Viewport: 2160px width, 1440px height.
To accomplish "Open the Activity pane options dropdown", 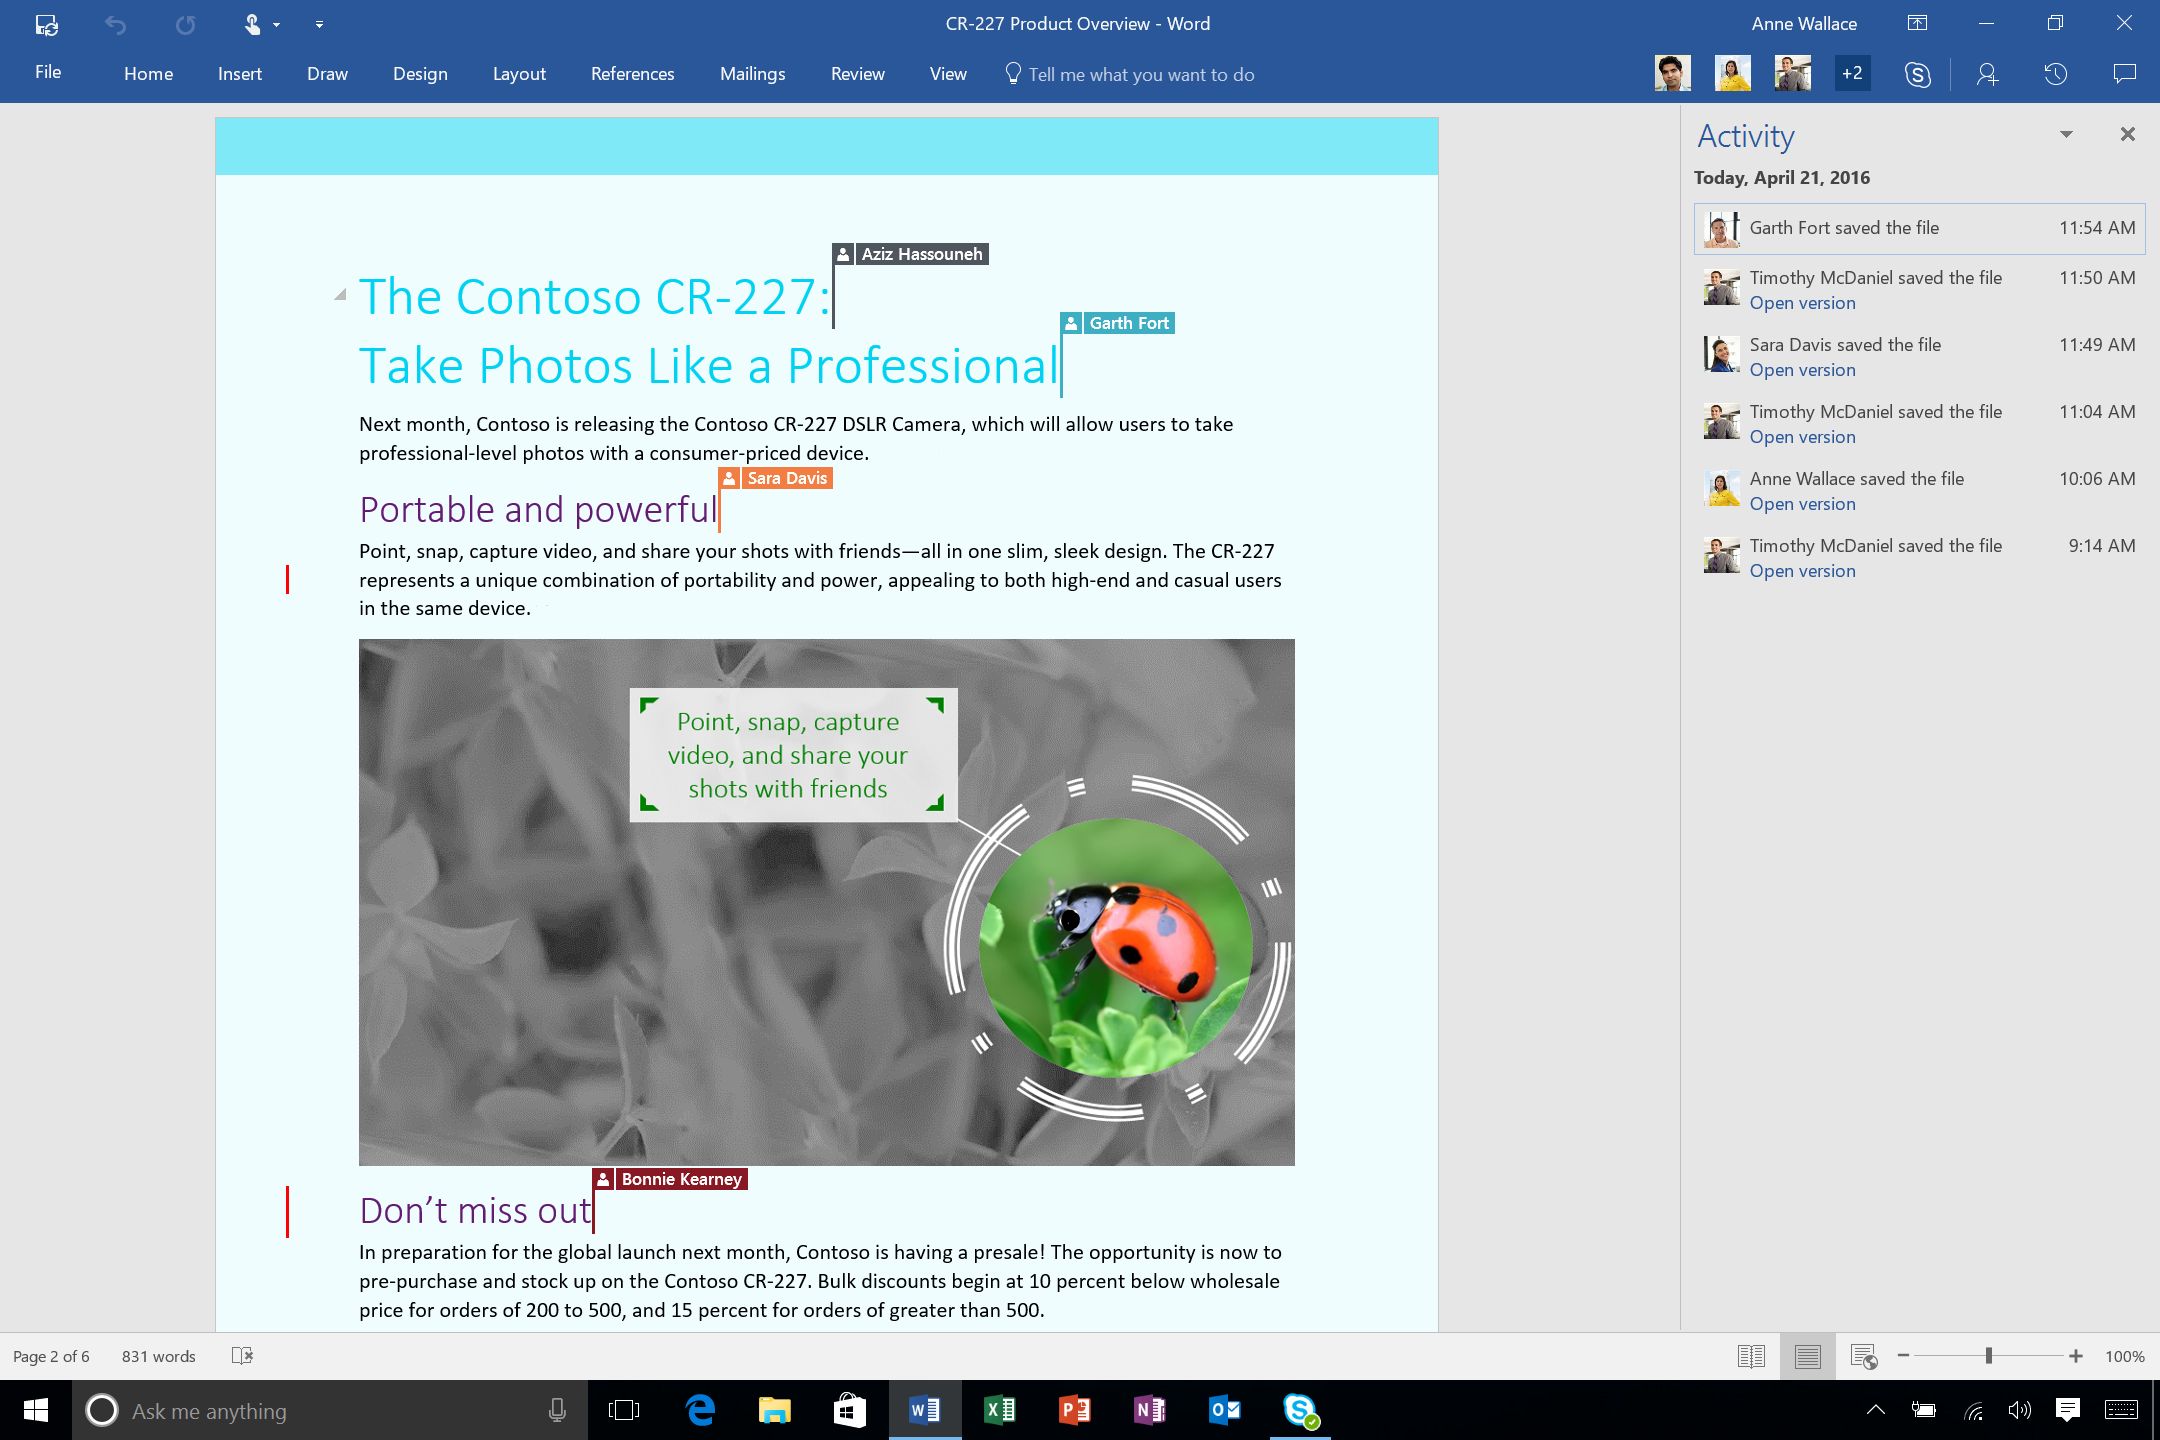I will point(2066,134).
